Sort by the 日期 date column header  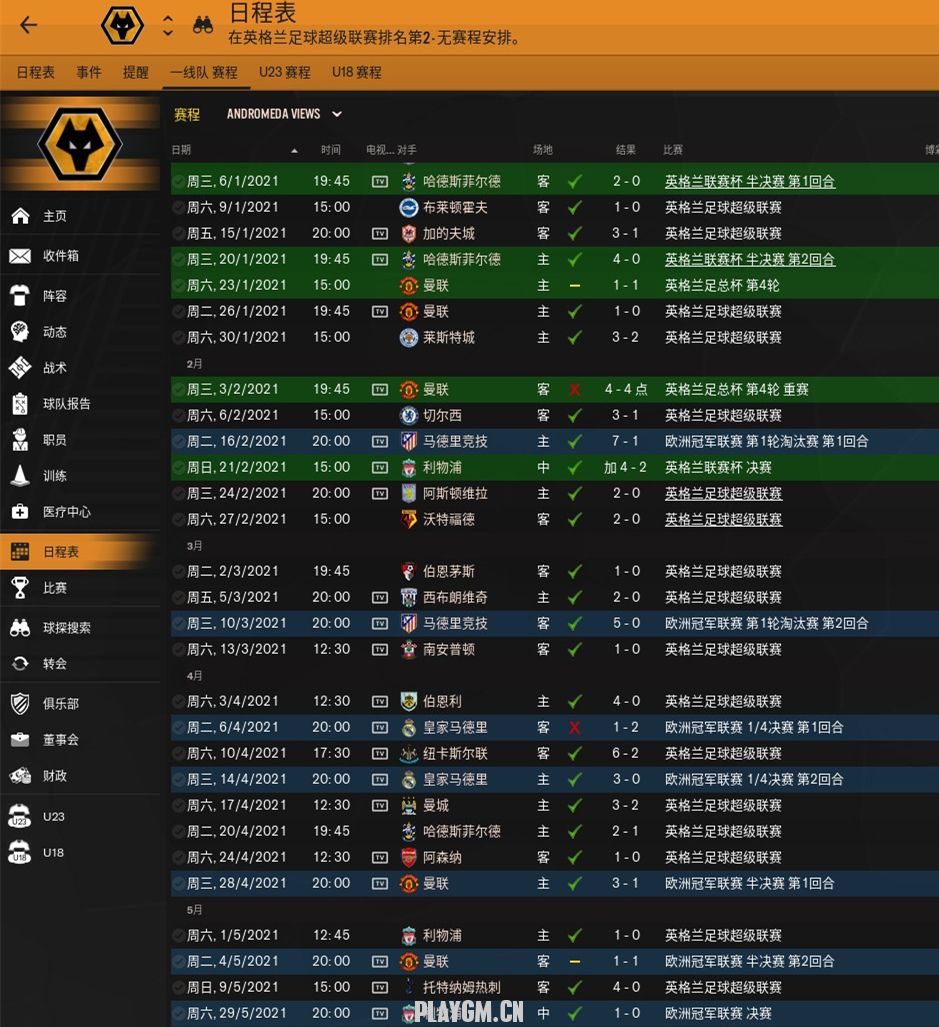(182, 150)
